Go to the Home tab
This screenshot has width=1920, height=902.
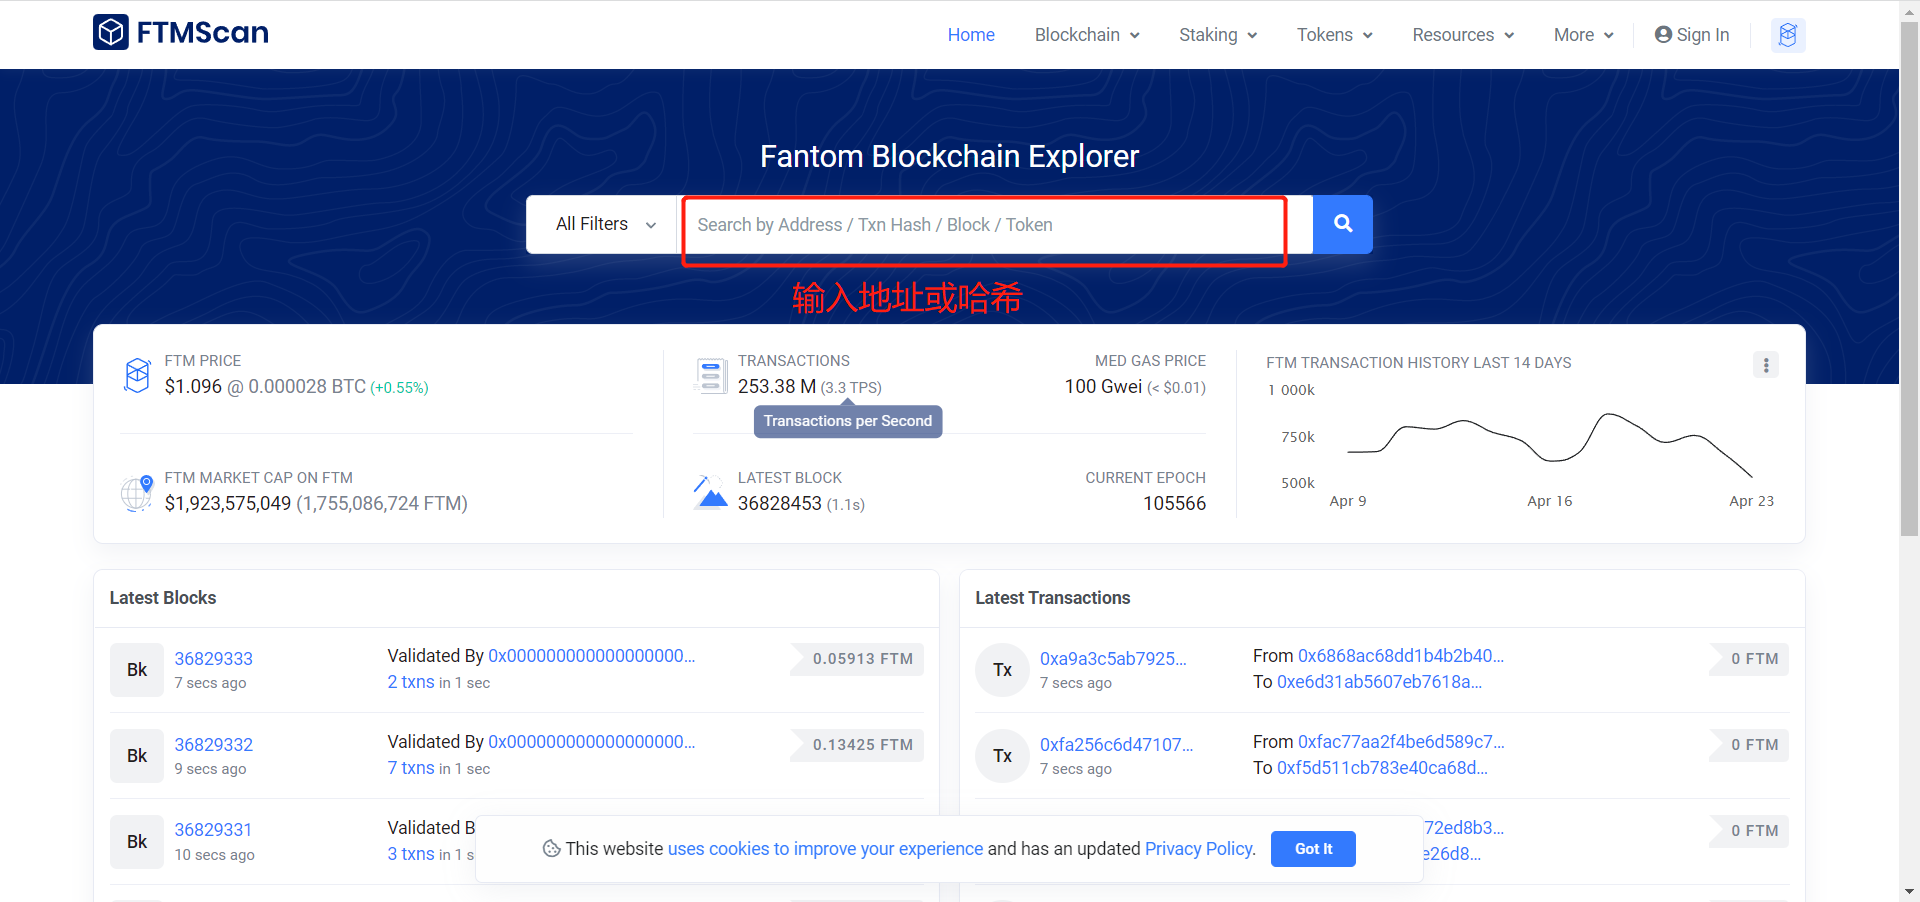pyautogui.click(x=970, y=35)
